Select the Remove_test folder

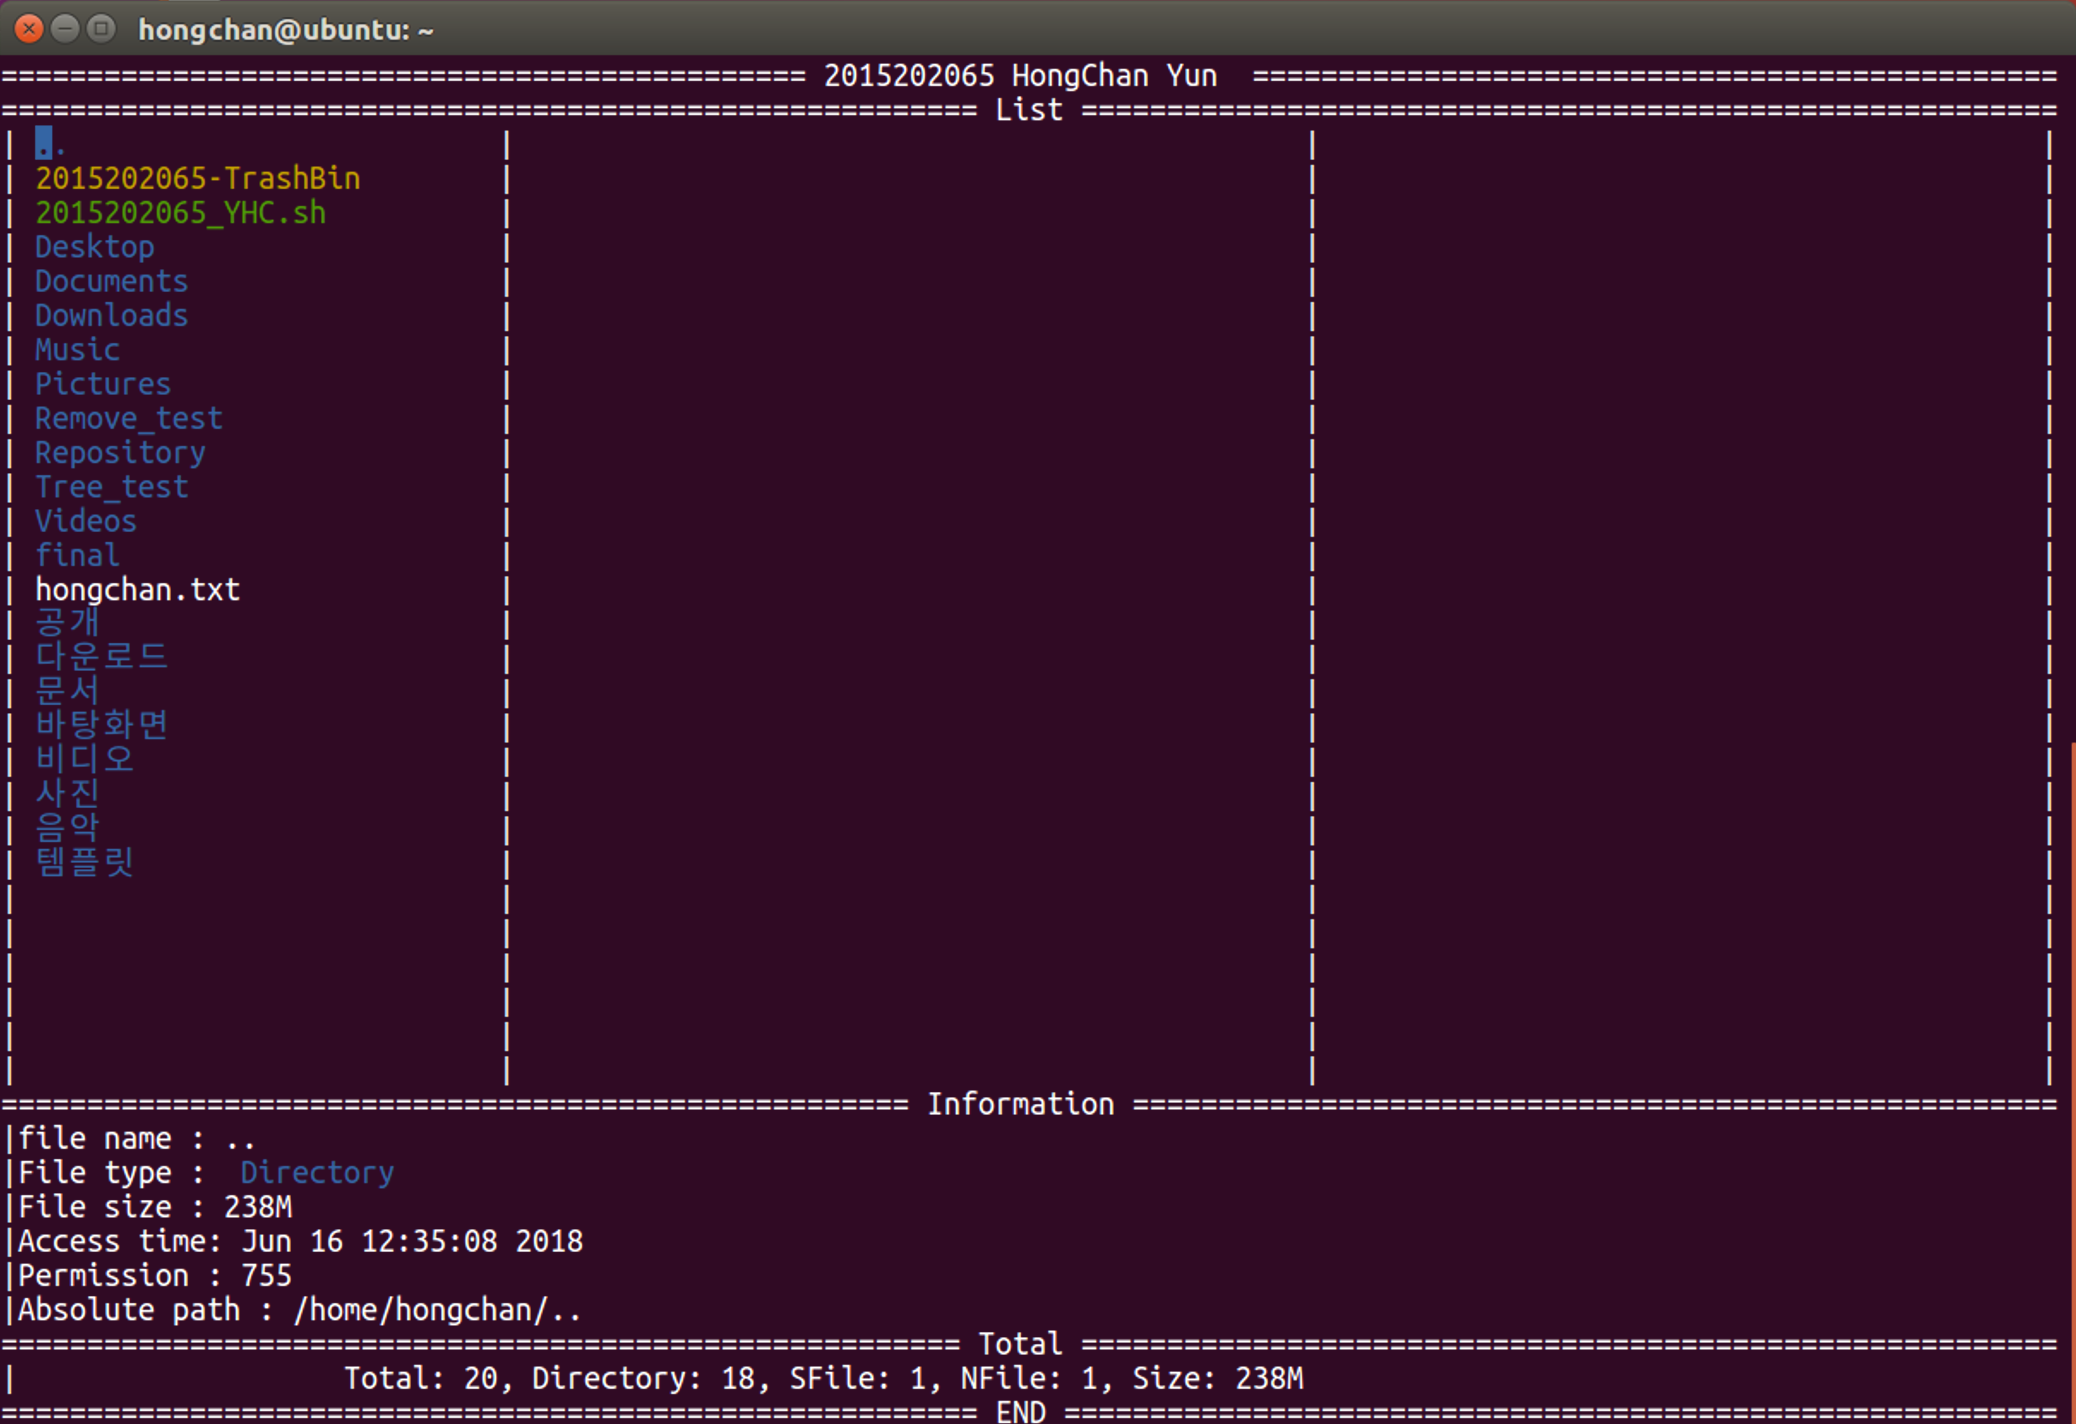click(128, 418)
